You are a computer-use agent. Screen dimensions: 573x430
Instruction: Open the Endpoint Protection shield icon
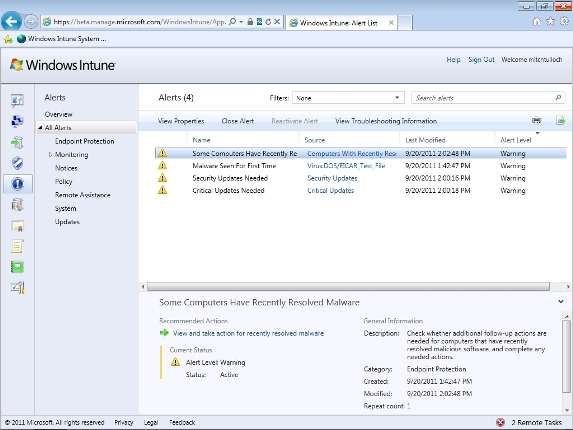pos(17,163)
